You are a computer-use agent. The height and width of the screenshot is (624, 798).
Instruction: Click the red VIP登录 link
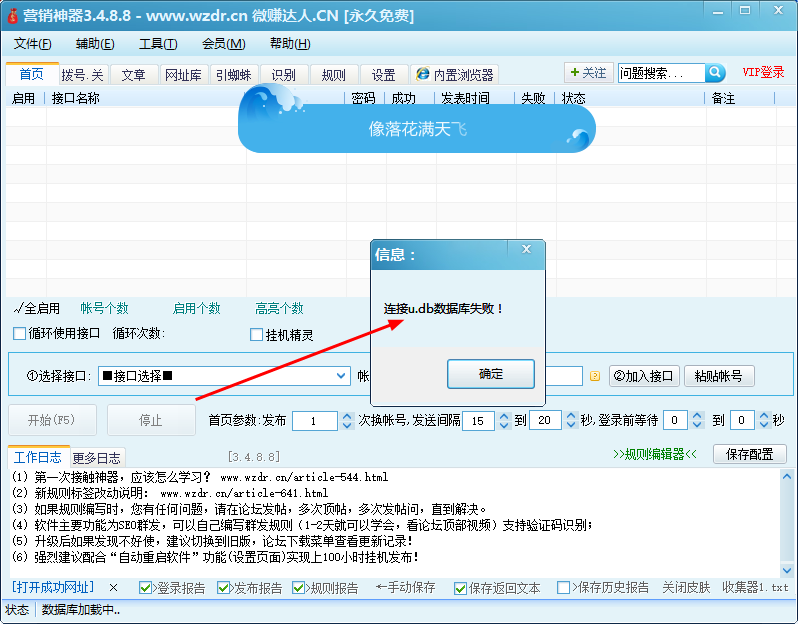[x=763, y=72]
